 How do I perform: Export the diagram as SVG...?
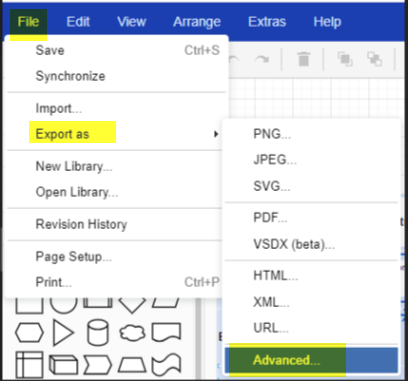(x=311, y=186)
